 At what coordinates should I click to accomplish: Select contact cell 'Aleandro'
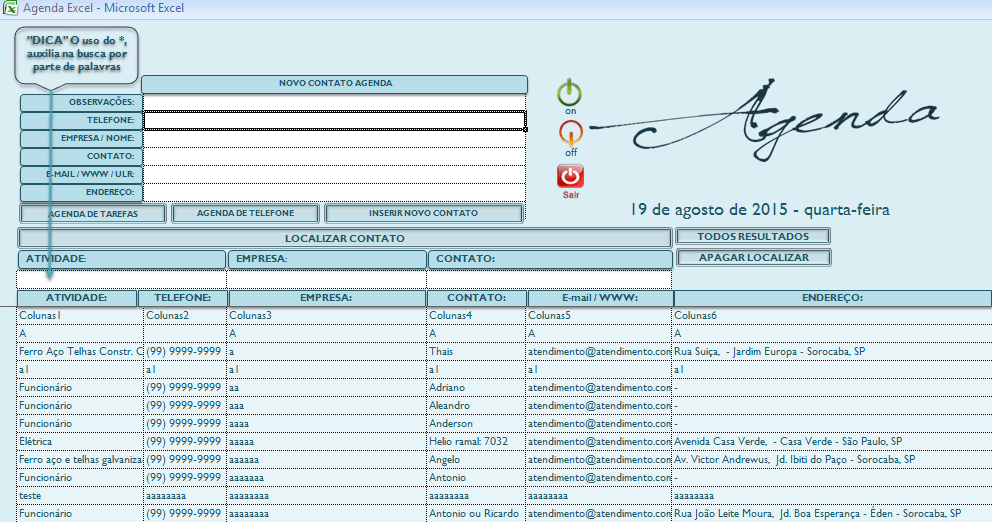pos(476,406)
